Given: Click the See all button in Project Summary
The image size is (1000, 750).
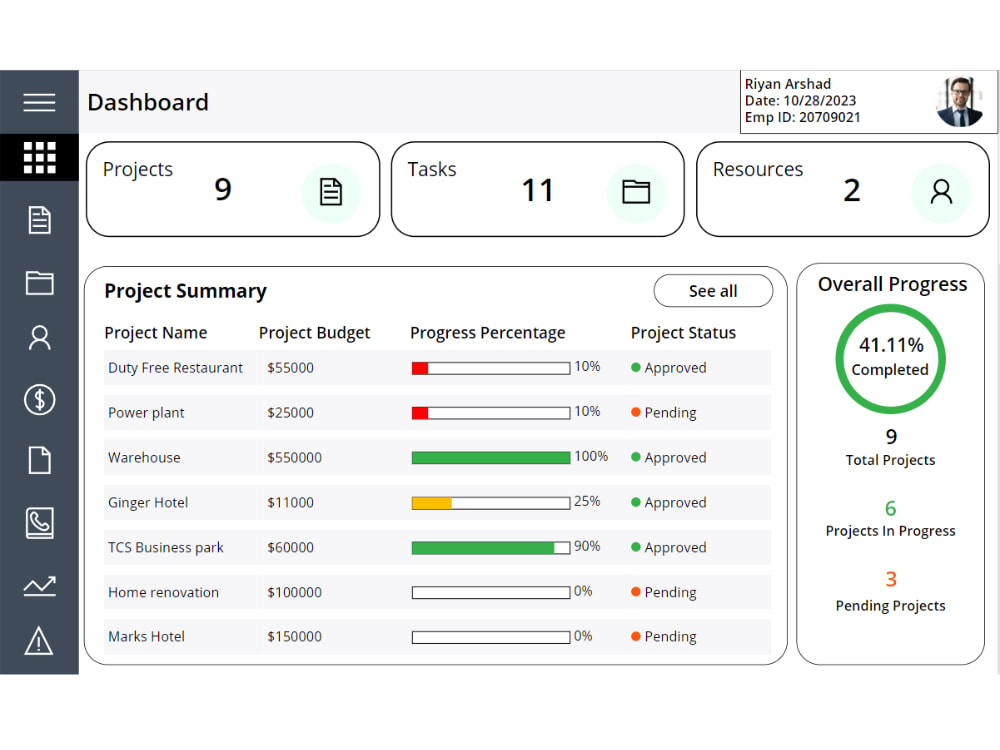Looking at the screenshot, I should 713,290.
